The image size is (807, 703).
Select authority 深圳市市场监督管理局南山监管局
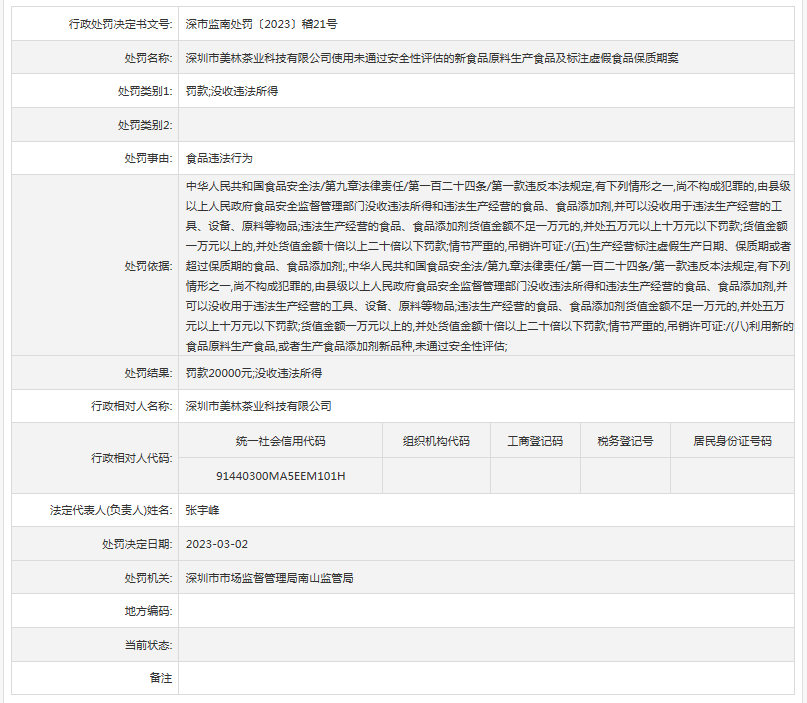(x=269, y=578)
